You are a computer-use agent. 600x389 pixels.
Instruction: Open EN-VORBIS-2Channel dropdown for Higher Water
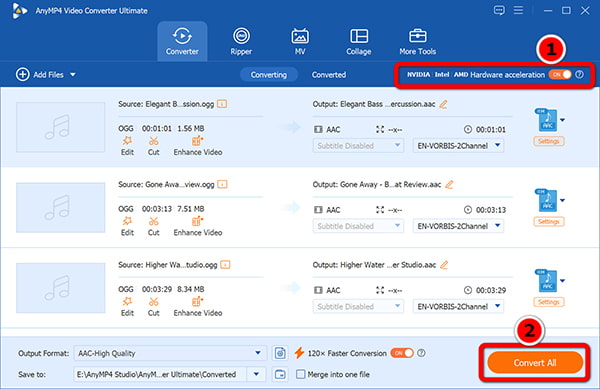tap(458, 306)
